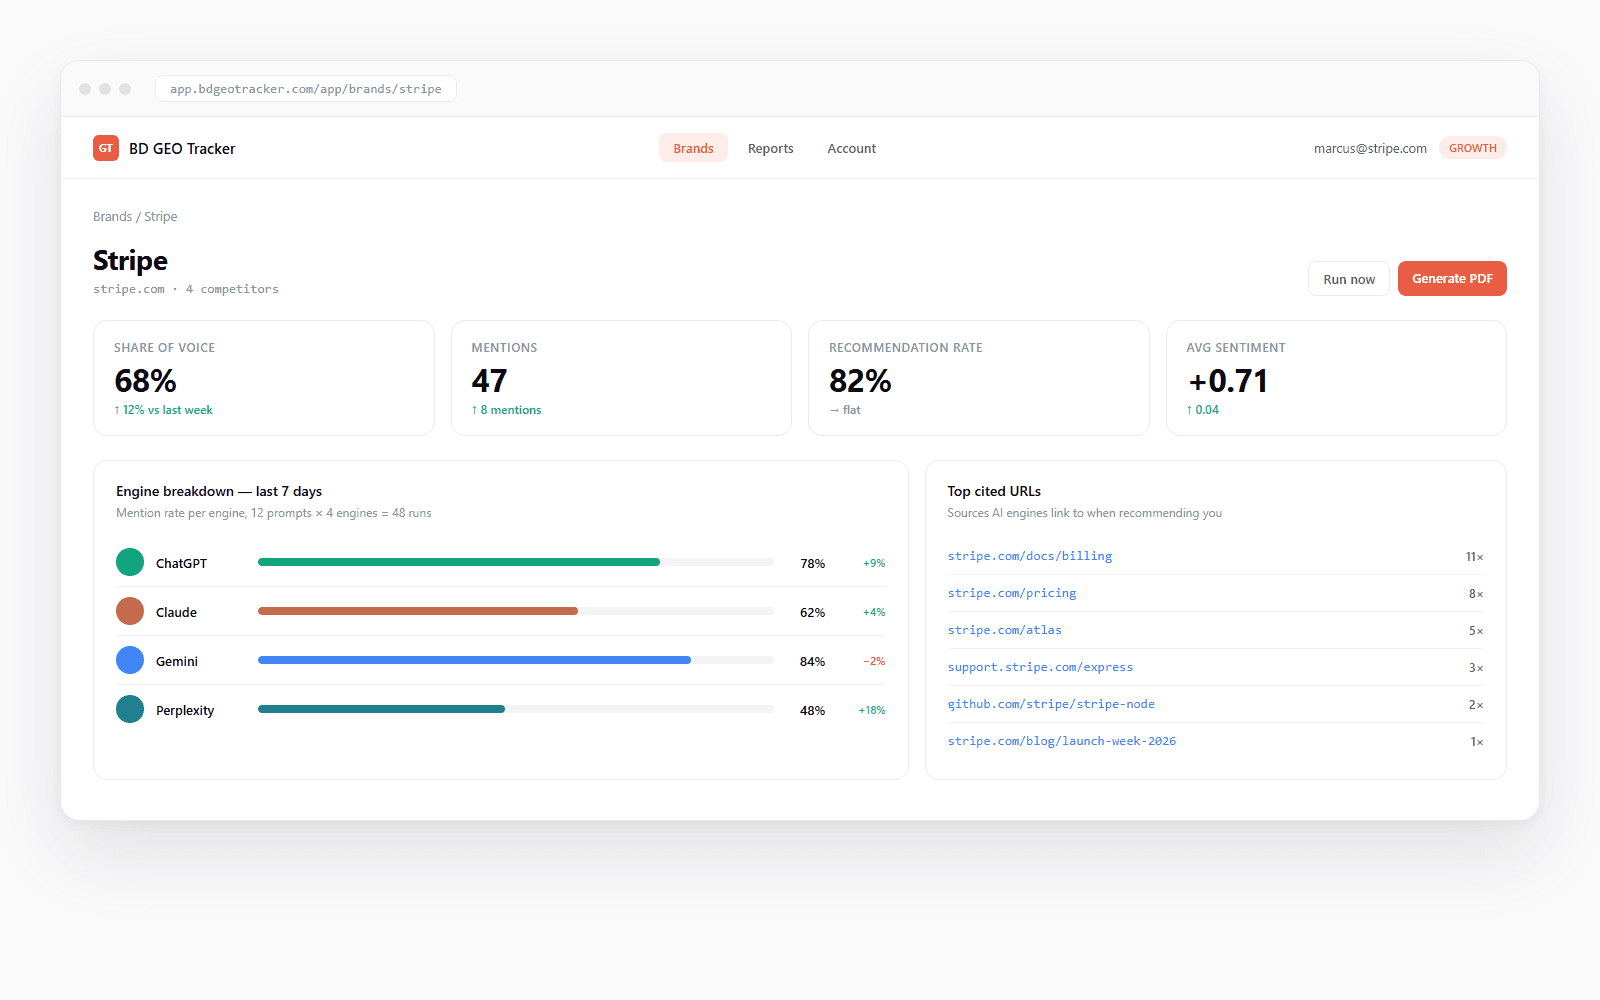Select the Claude engine orange circle icon
This screenshot has height=1000, width=1600.
[x=130, y=611]
